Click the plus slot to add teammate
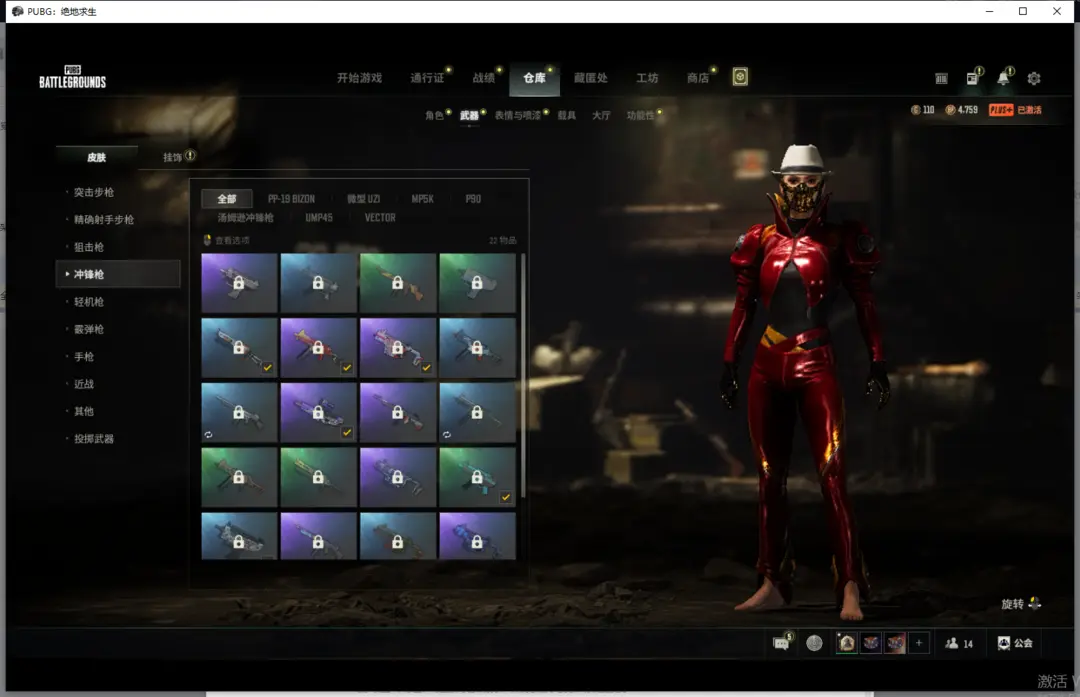The height and width of the screenshot is (697, 1080). click(919, 643)
